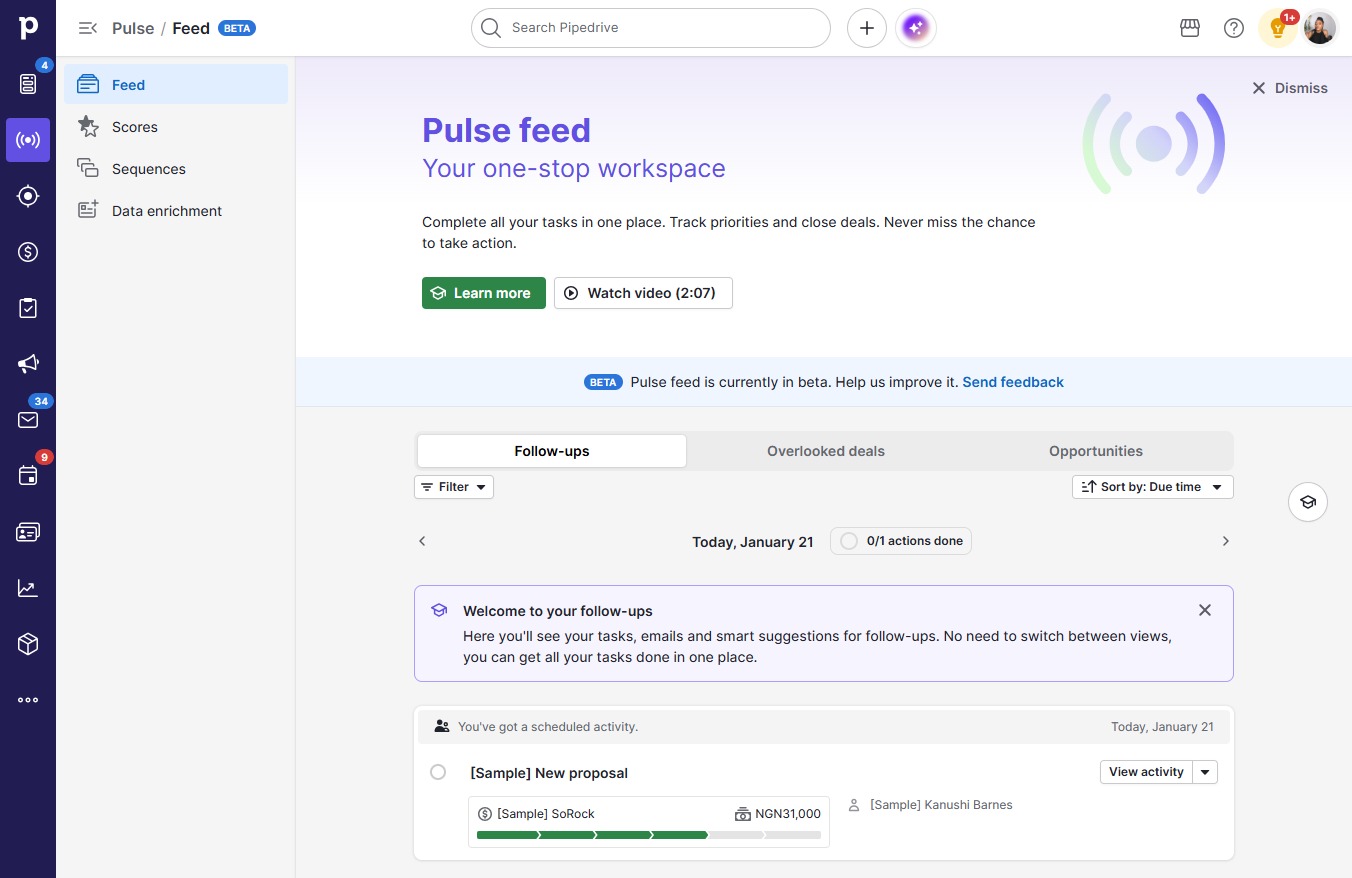Open Campaigns megaphone icon
The height and width of the screenshot is (878, 1352).
tap(28, 364)
